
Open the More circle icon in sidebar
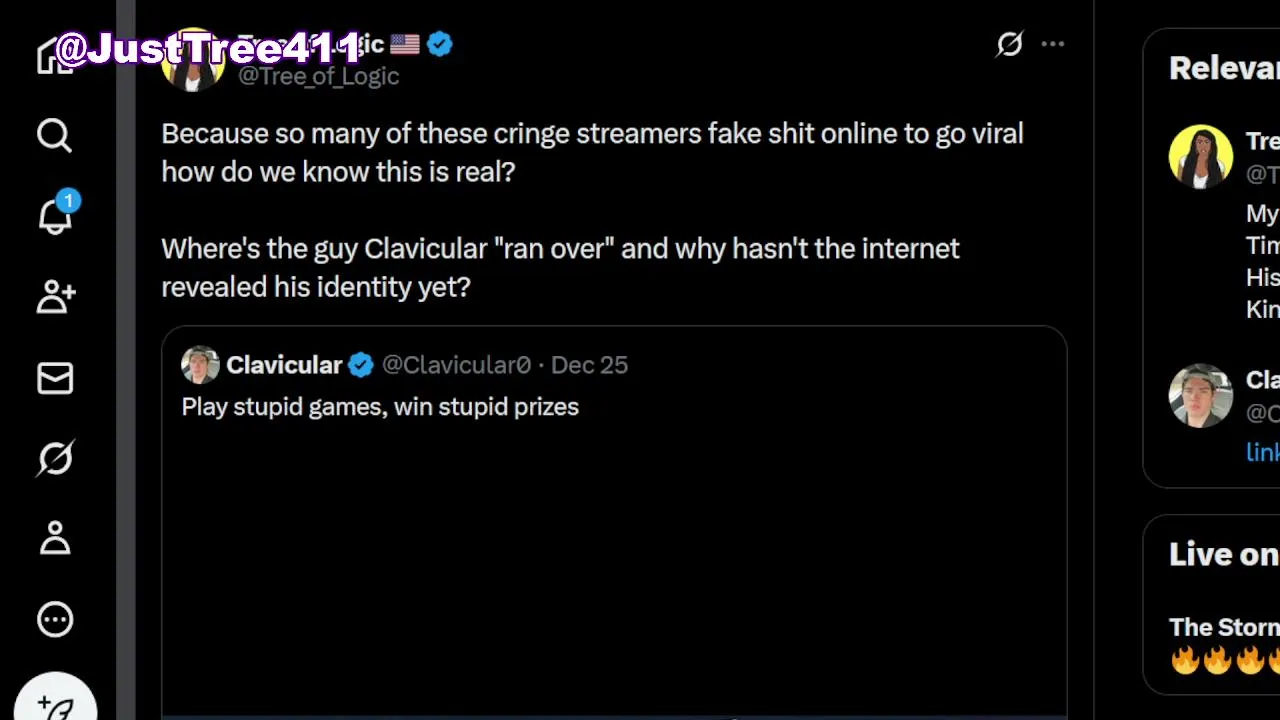tap(55, 620)
